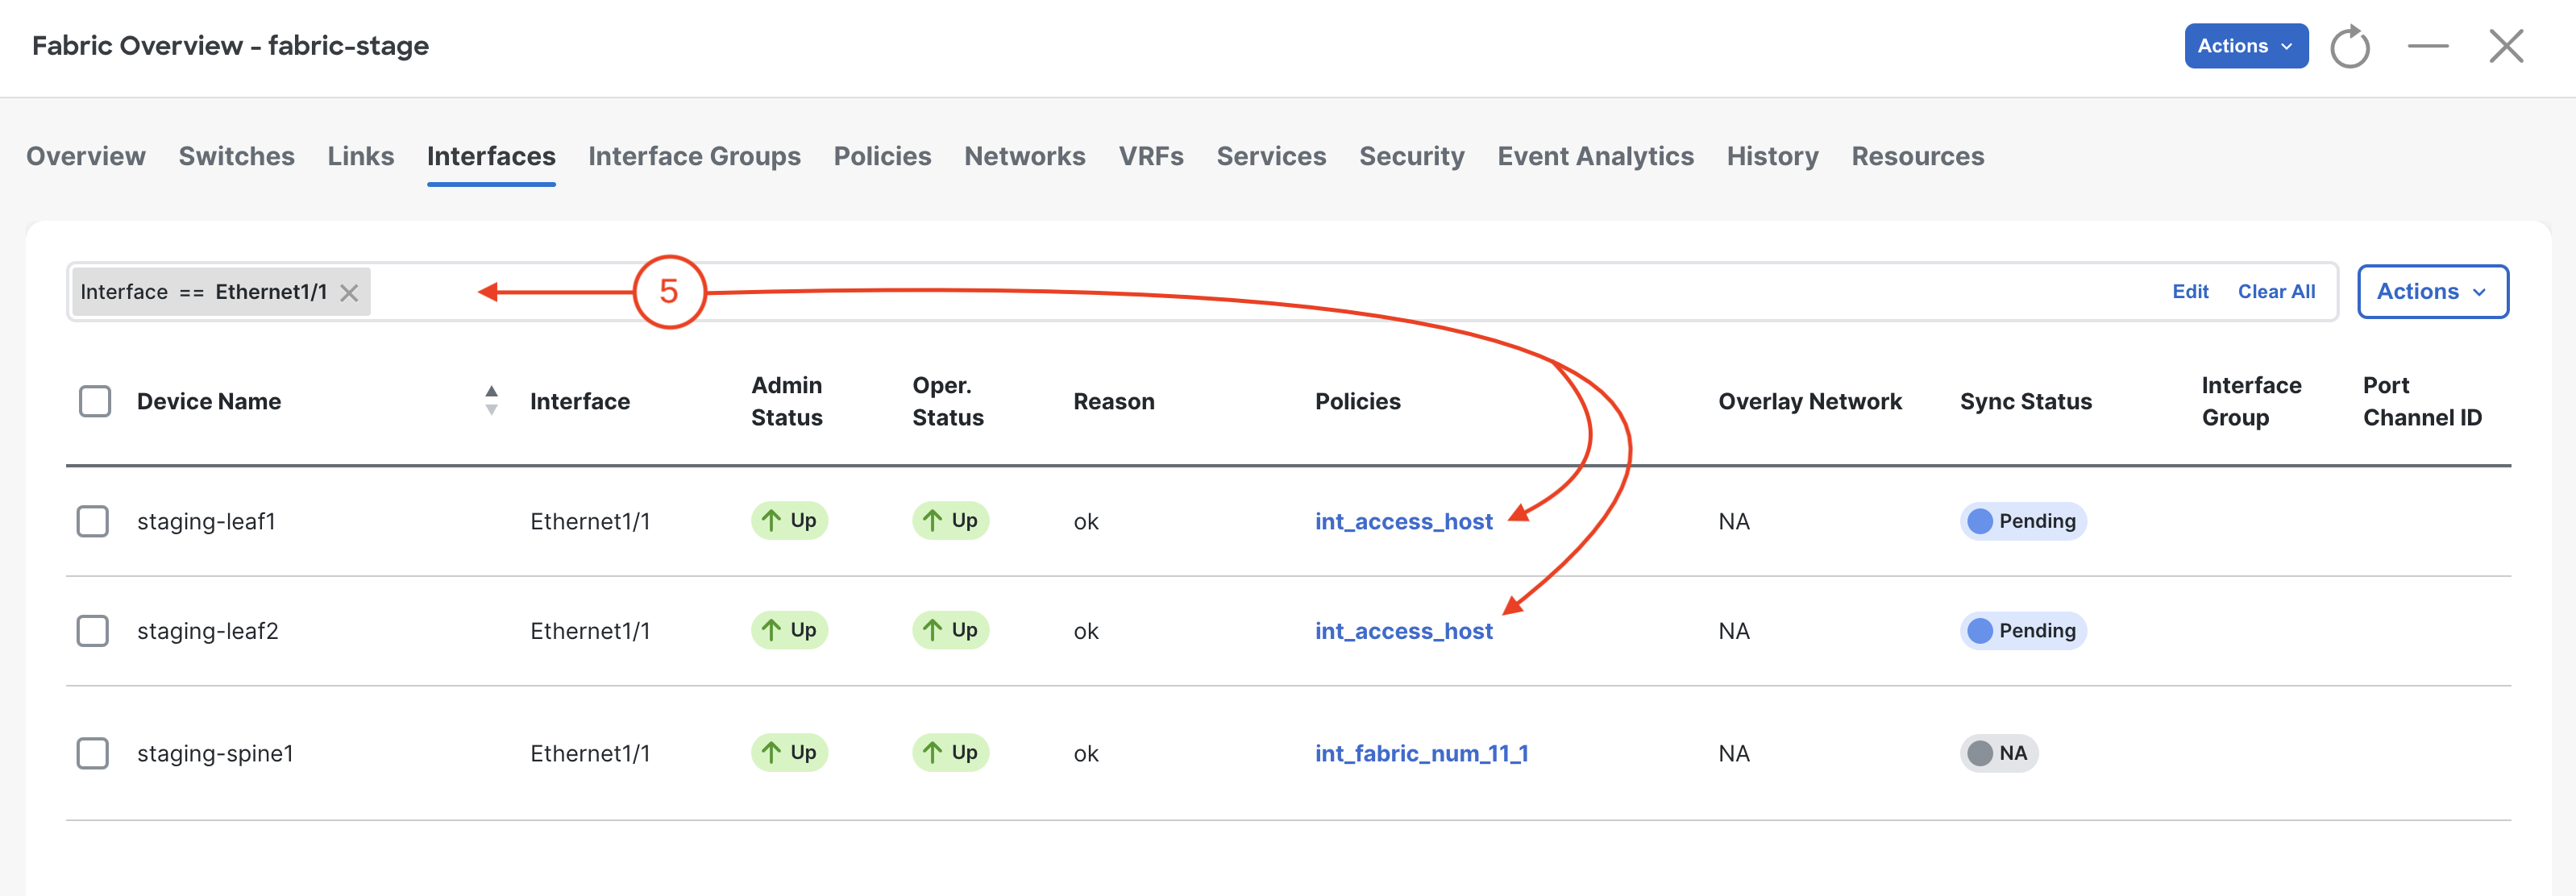Open the Security tab
The width and height of the screenshot is (2576, 896).
click(x=1411, y=156)
